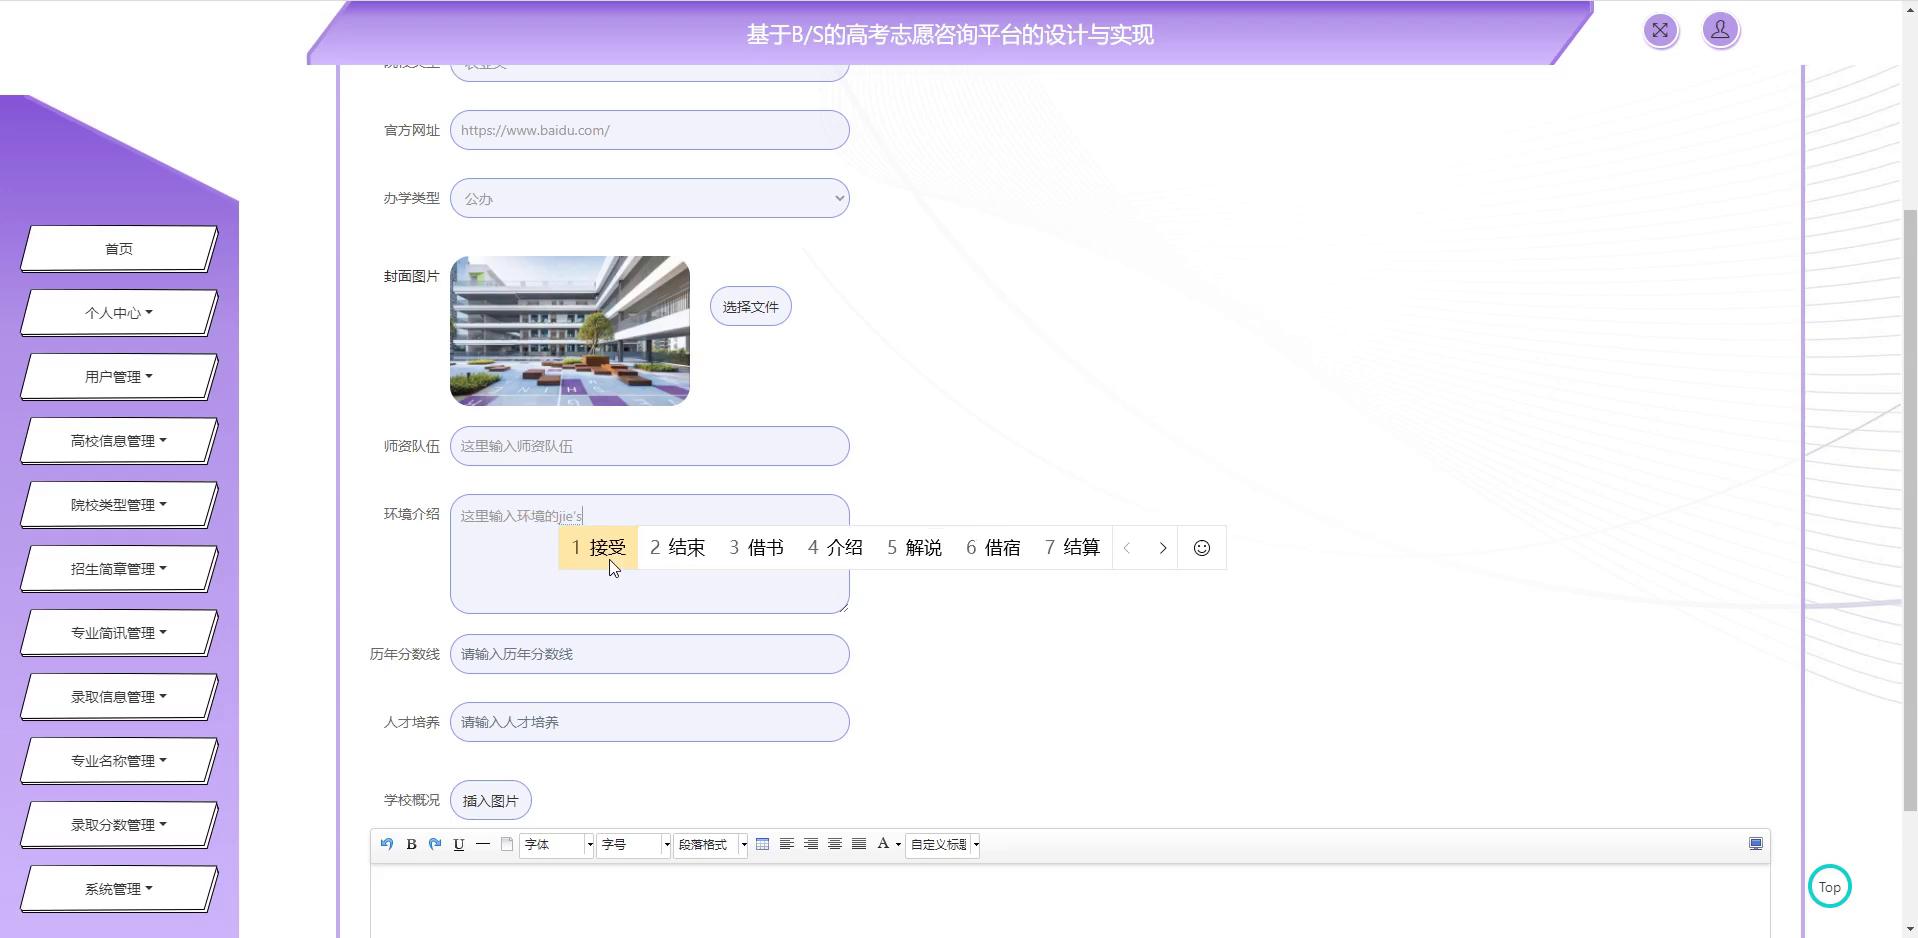1918x938 pixels.
Task: Toggle bold formatting in the editor
Action: pos(411,844)
